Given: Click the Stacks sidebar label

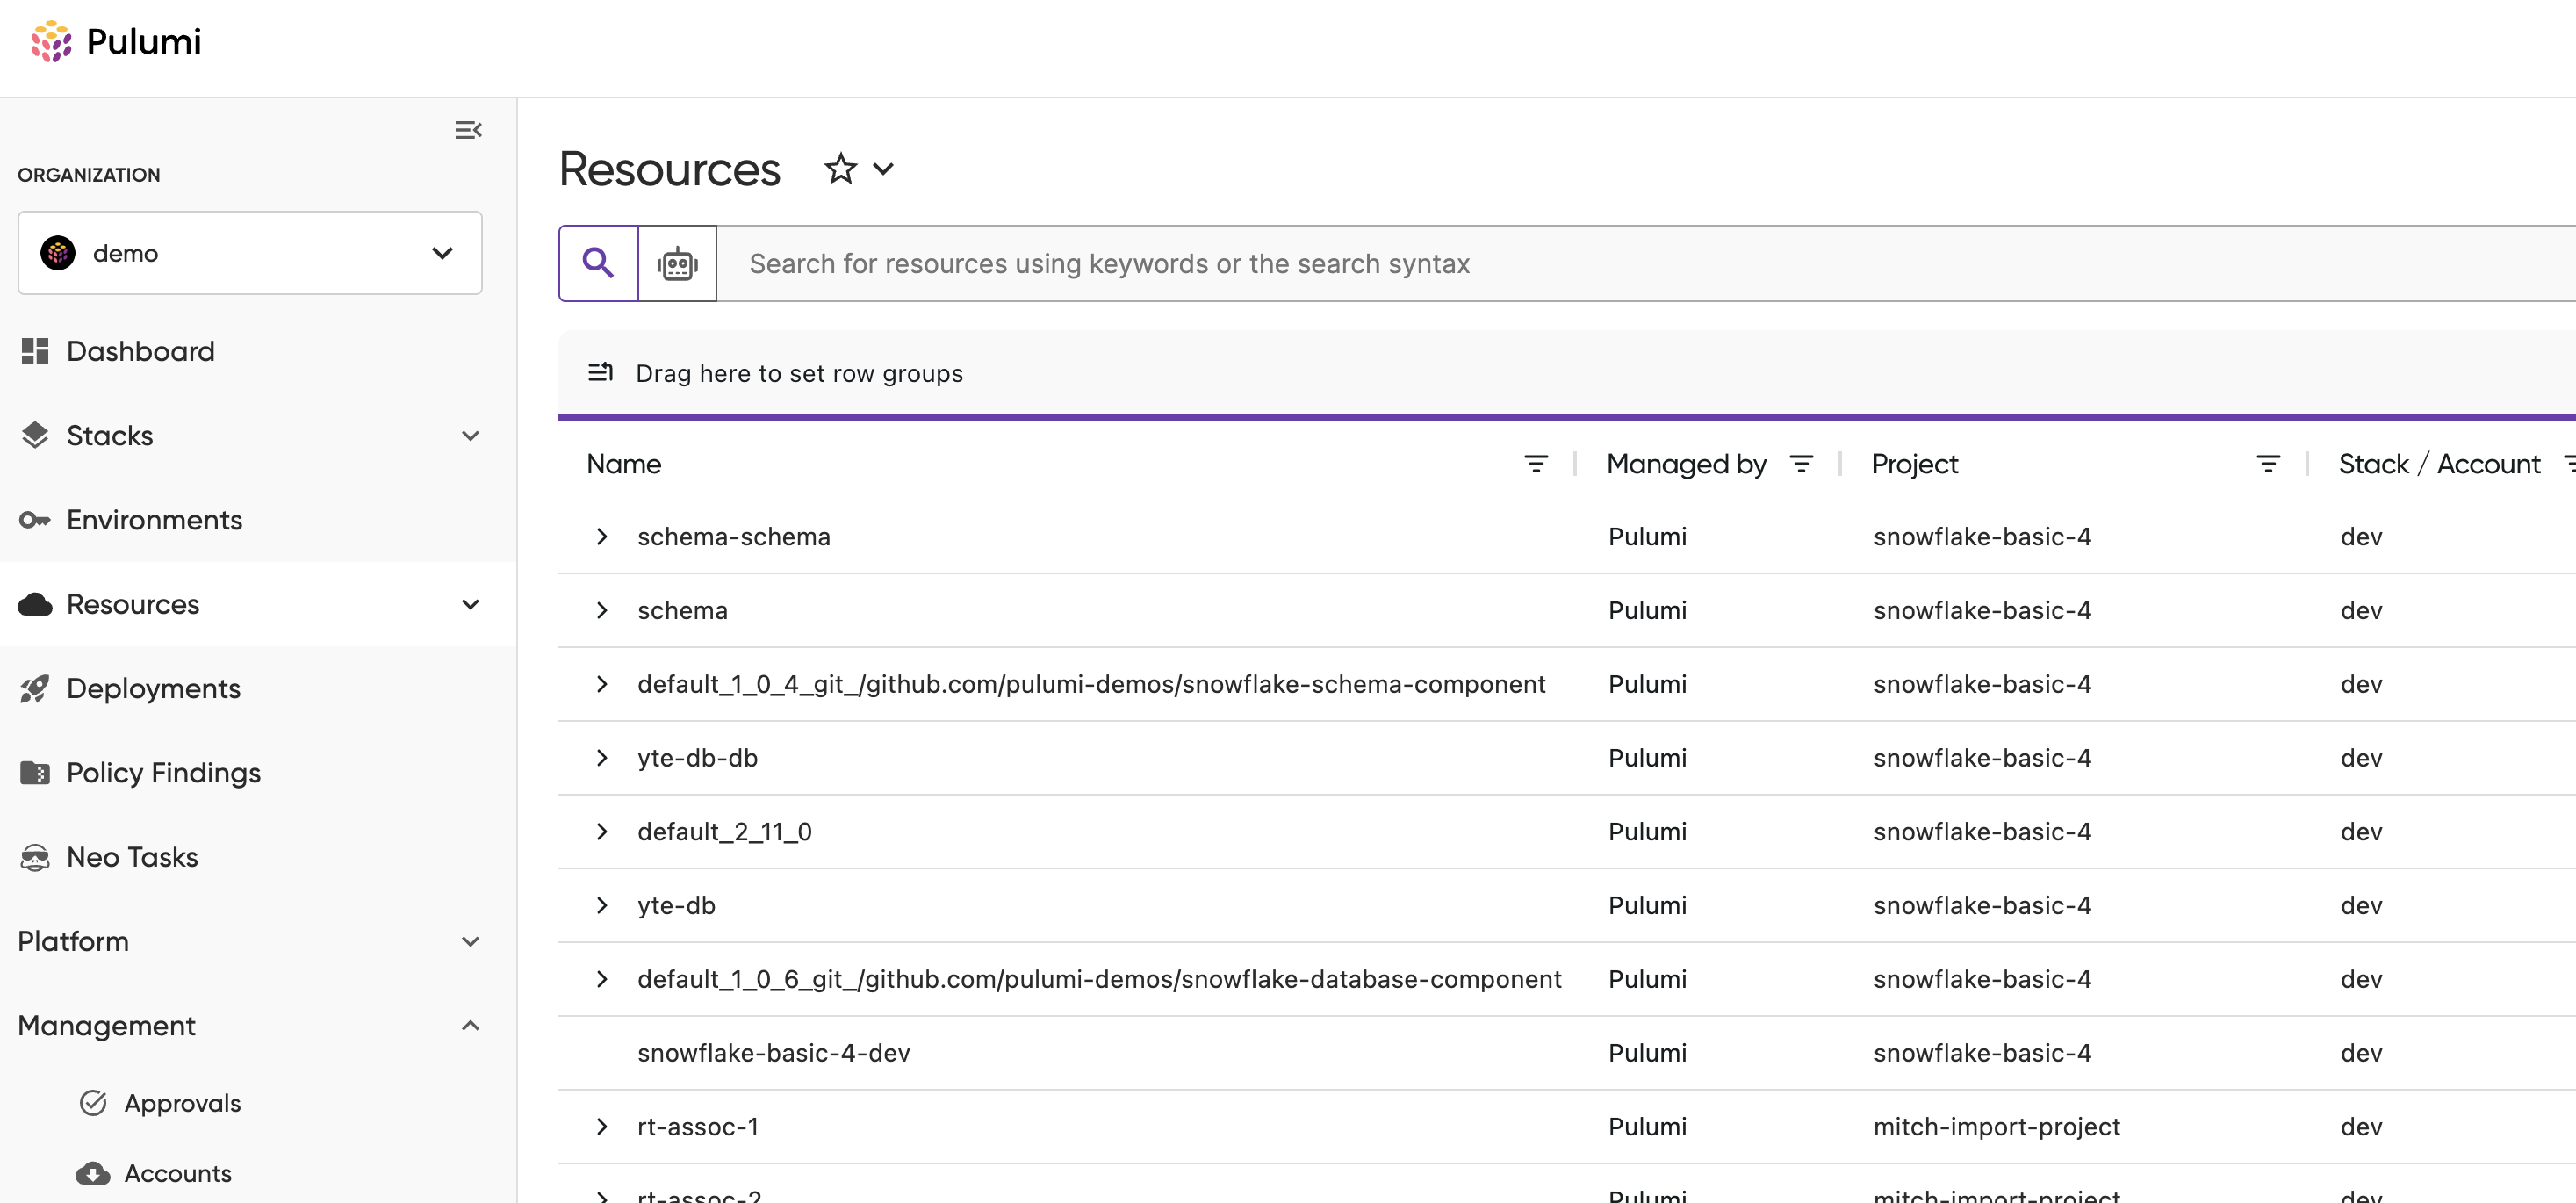Looking at the screenshot, I should coord(110,435).
